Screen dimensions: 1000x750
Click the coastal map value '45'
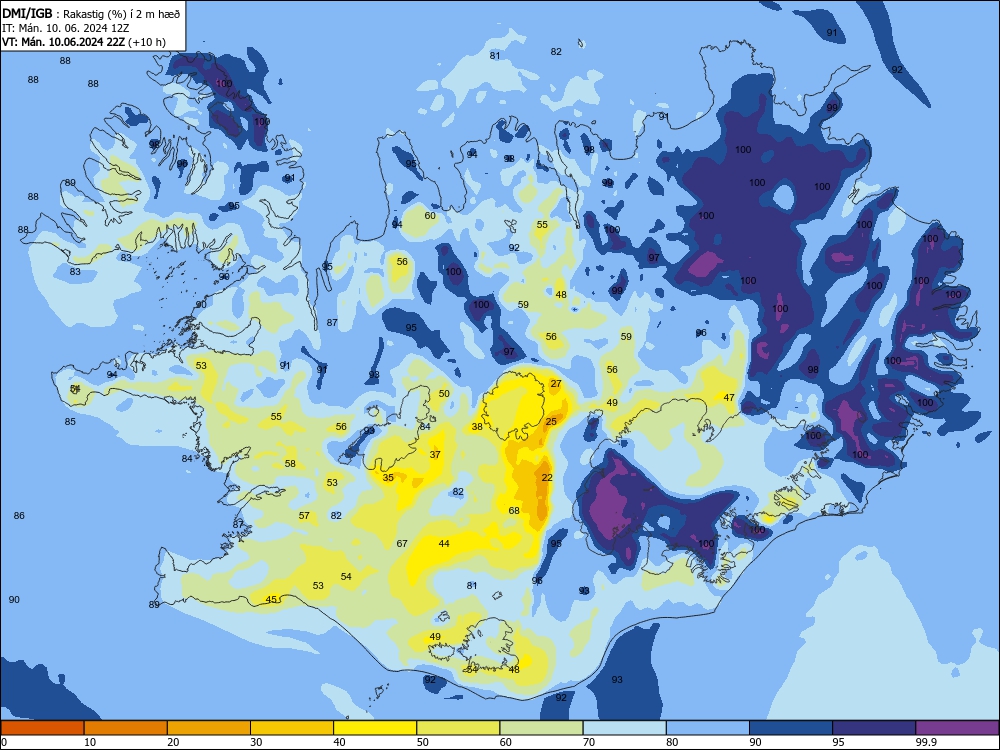271,599
